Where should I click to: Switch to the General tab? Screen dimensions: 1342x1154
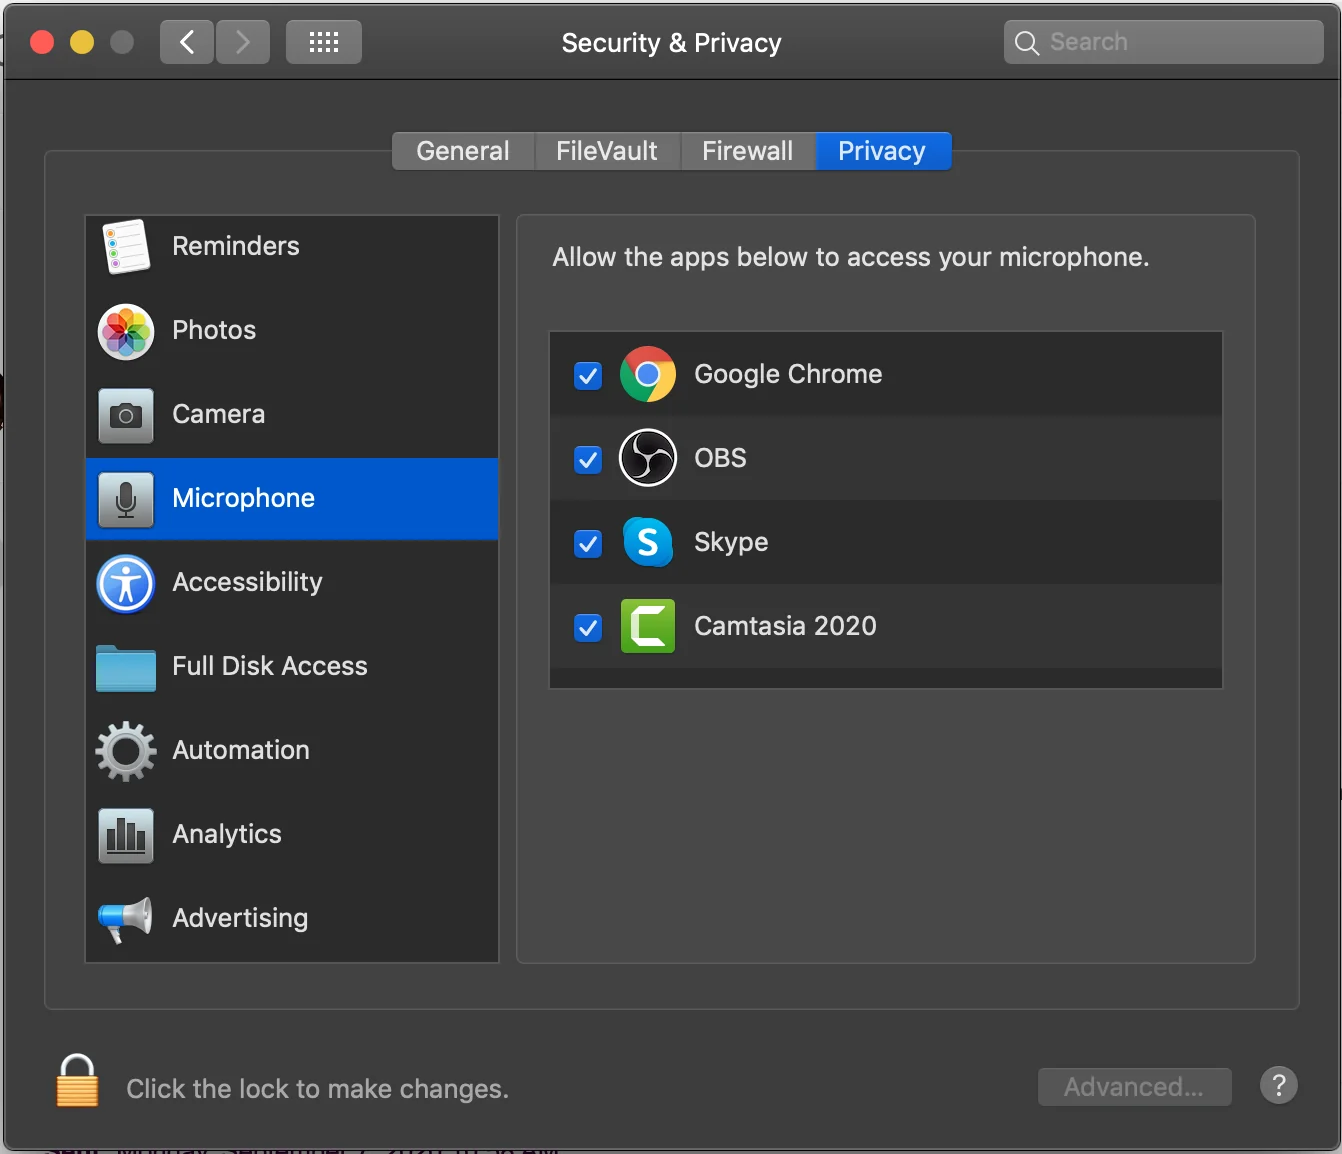point(463,151)
